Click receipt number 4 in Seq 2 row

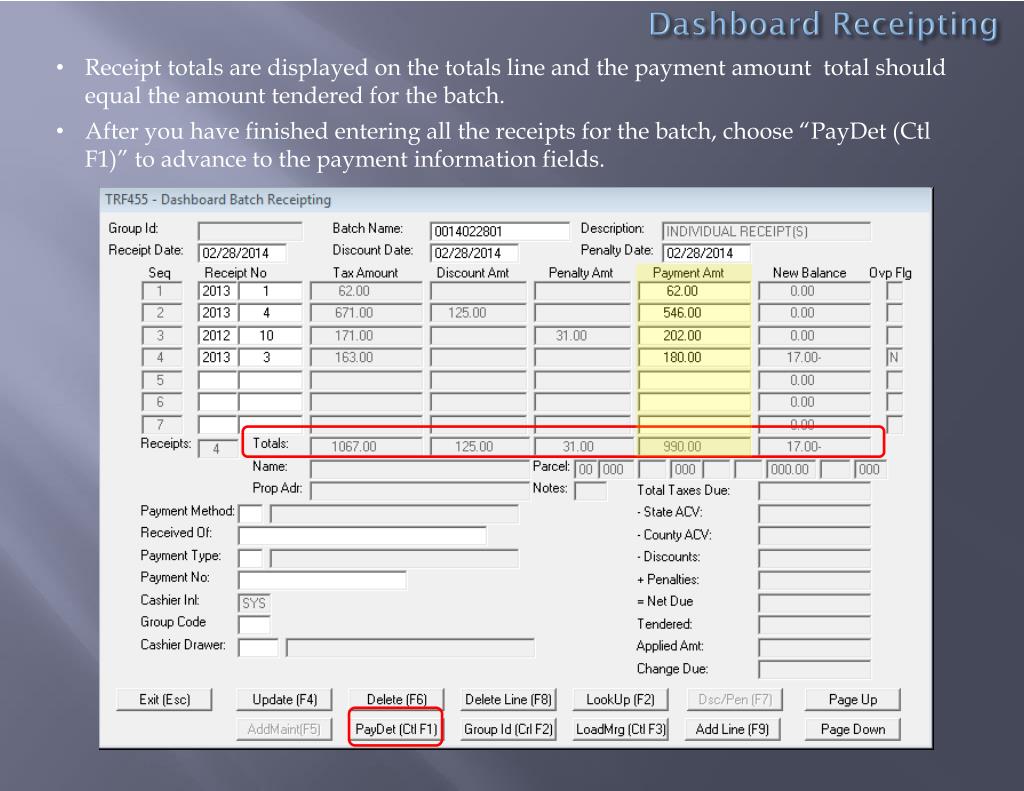[270, 314]
